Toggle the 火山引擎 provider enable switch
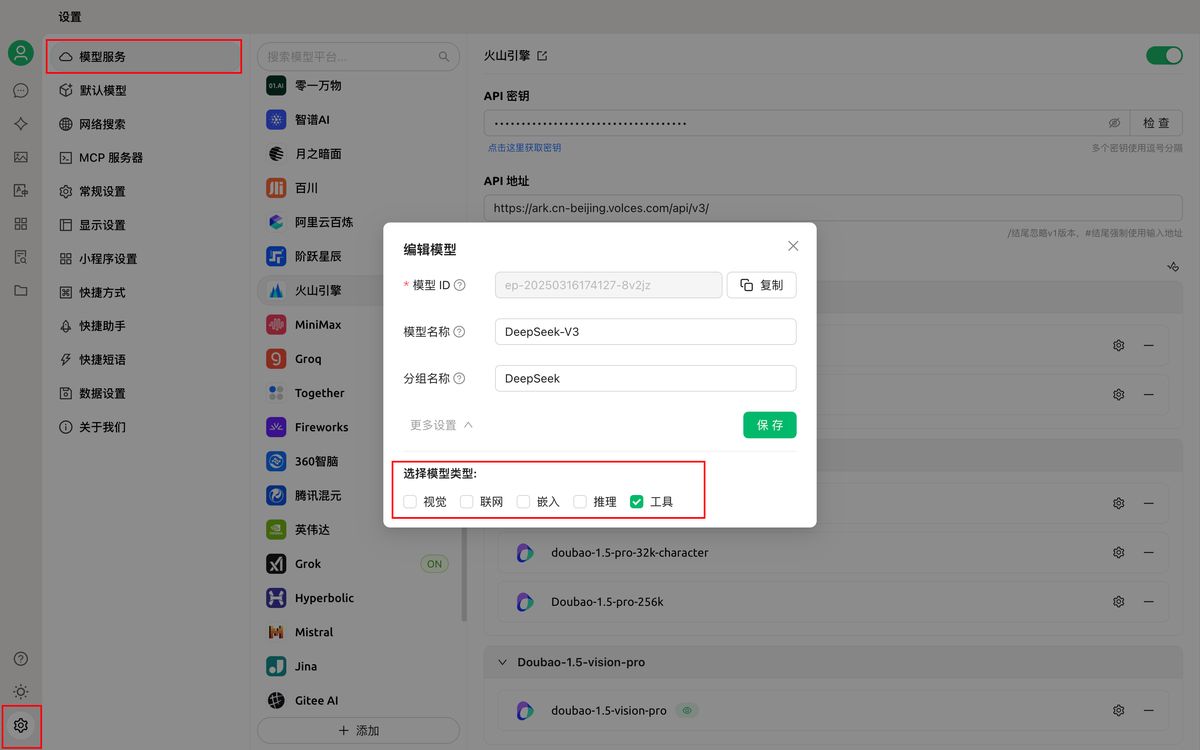The image size is (1200, 750). click(x=1164, y=56)
